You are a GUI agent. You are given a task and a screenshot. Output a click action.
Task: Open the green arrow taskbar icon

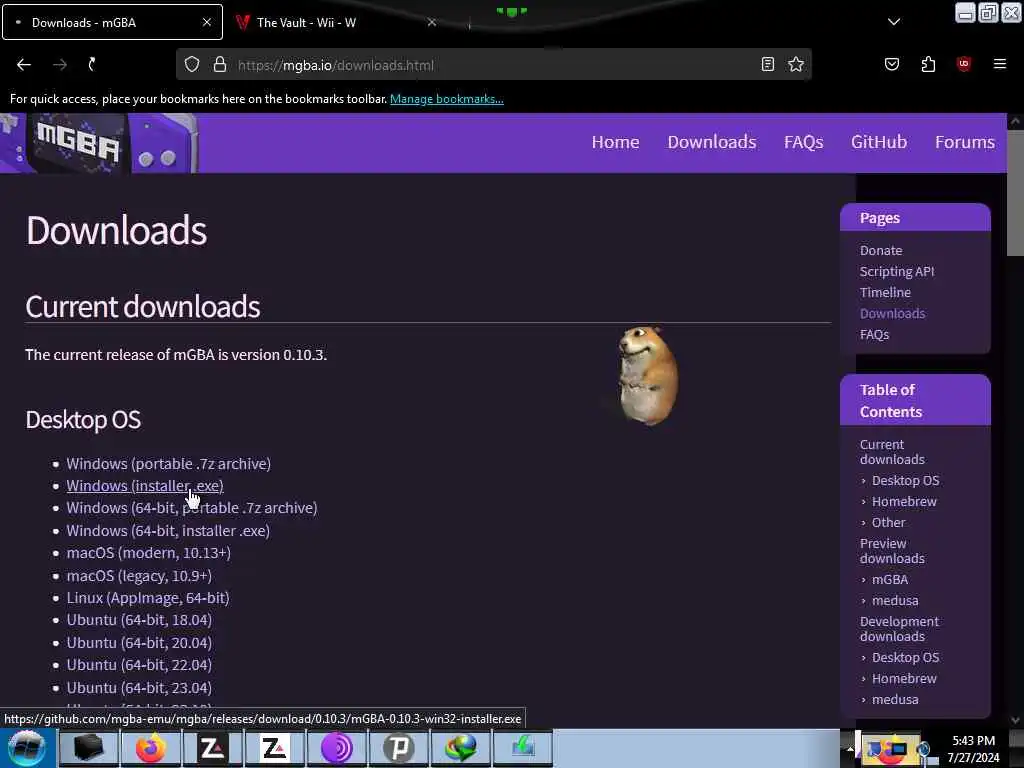point(523,748)
